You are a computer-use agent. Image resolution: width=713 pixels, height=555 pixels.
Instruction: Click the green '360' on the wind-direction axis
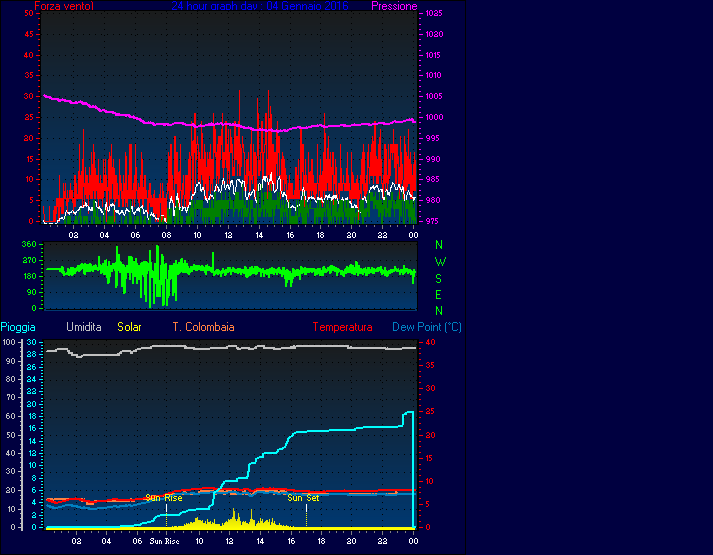point(29,245)
